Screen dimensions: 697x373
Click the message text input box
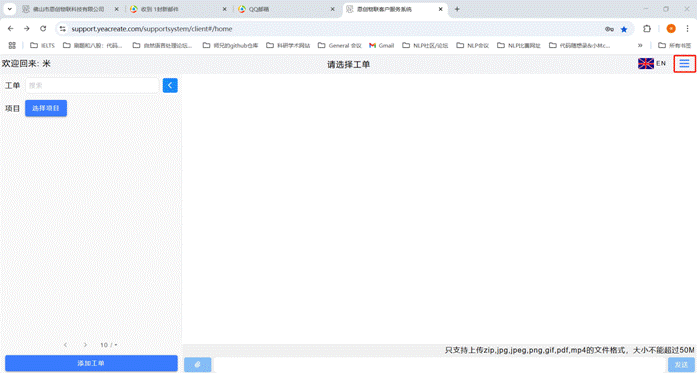pyautogui.click(x=439, y=365)
